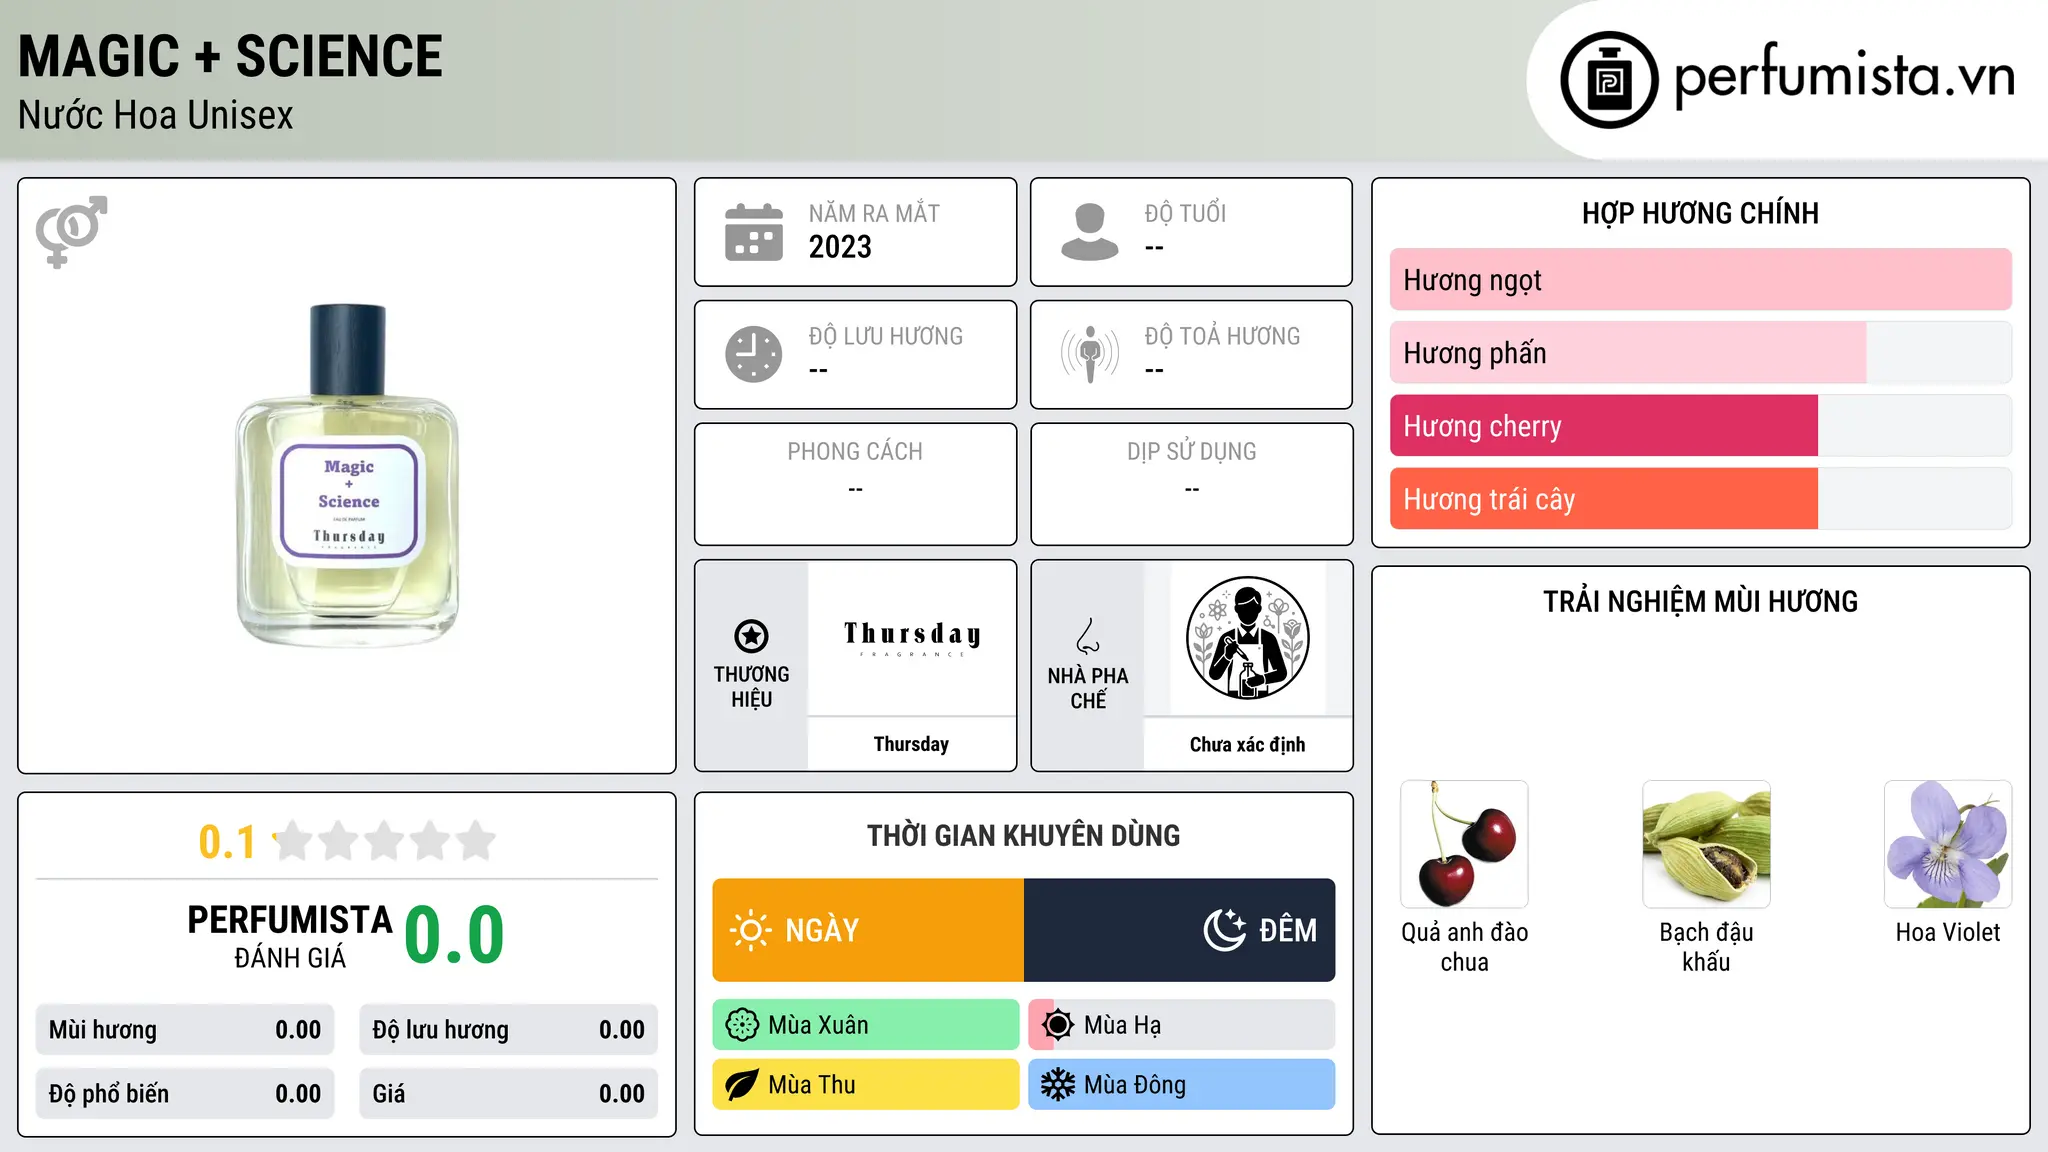Click the snowflake icon for Mùa Đông
Screen dimensions: 2048x1152
point(1058,1085)
